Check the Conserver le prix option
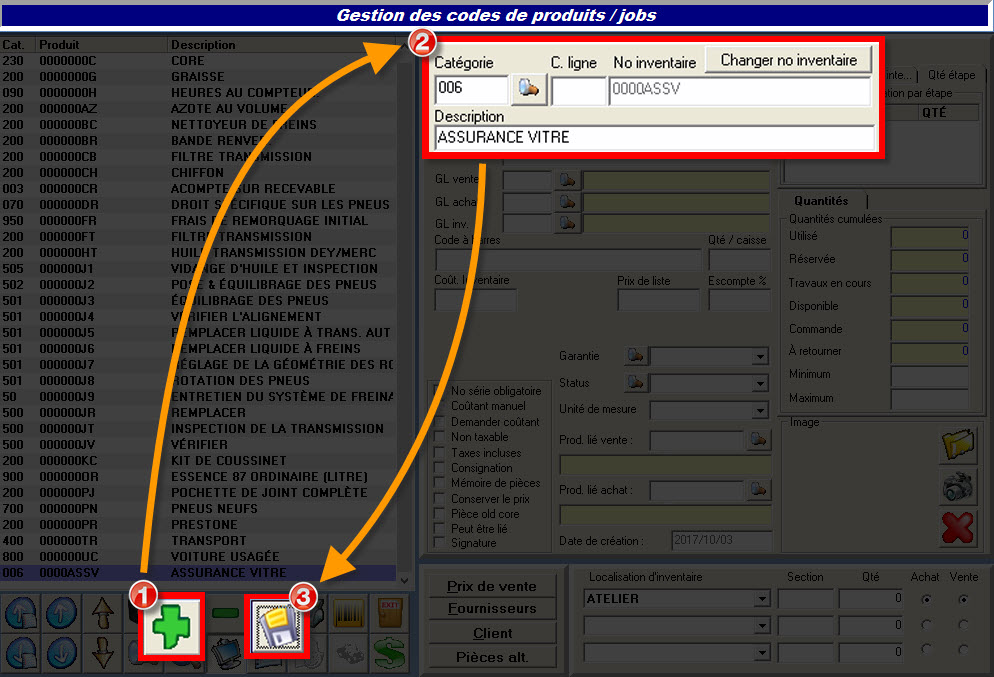The image size is (994, 677). [x=439, y=499]
